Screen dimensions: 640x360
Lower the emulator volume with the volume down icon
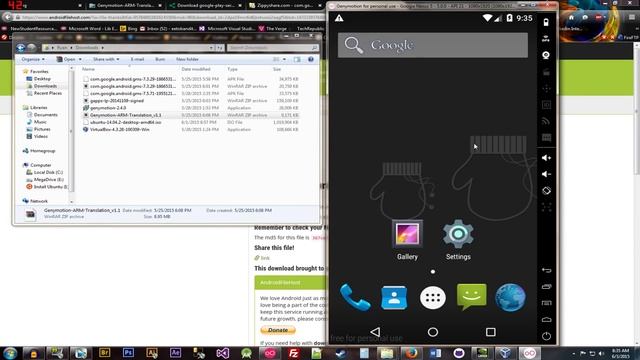[546, 174]
